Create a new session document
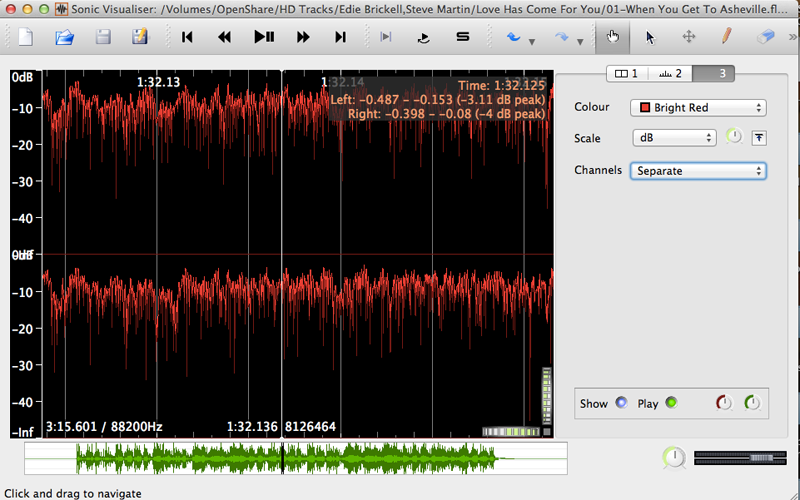Viewport: 800px width, 500px height. (26, 37)
